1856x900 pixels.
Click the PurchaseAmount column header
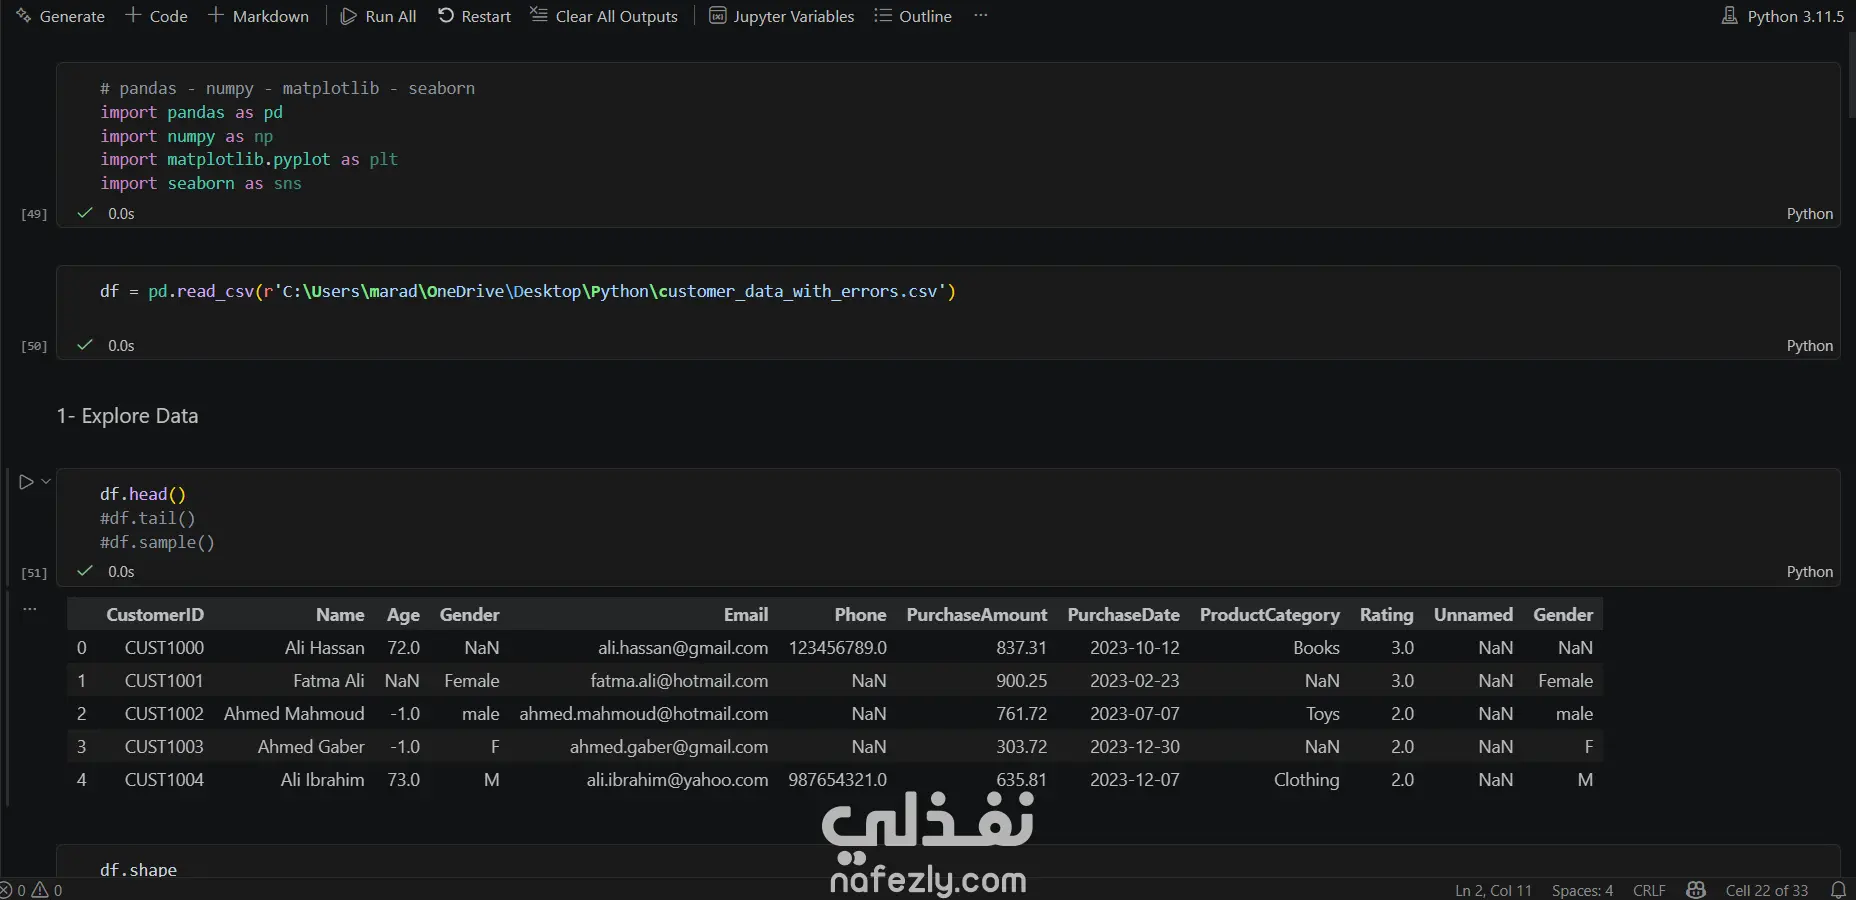point(977,615)
